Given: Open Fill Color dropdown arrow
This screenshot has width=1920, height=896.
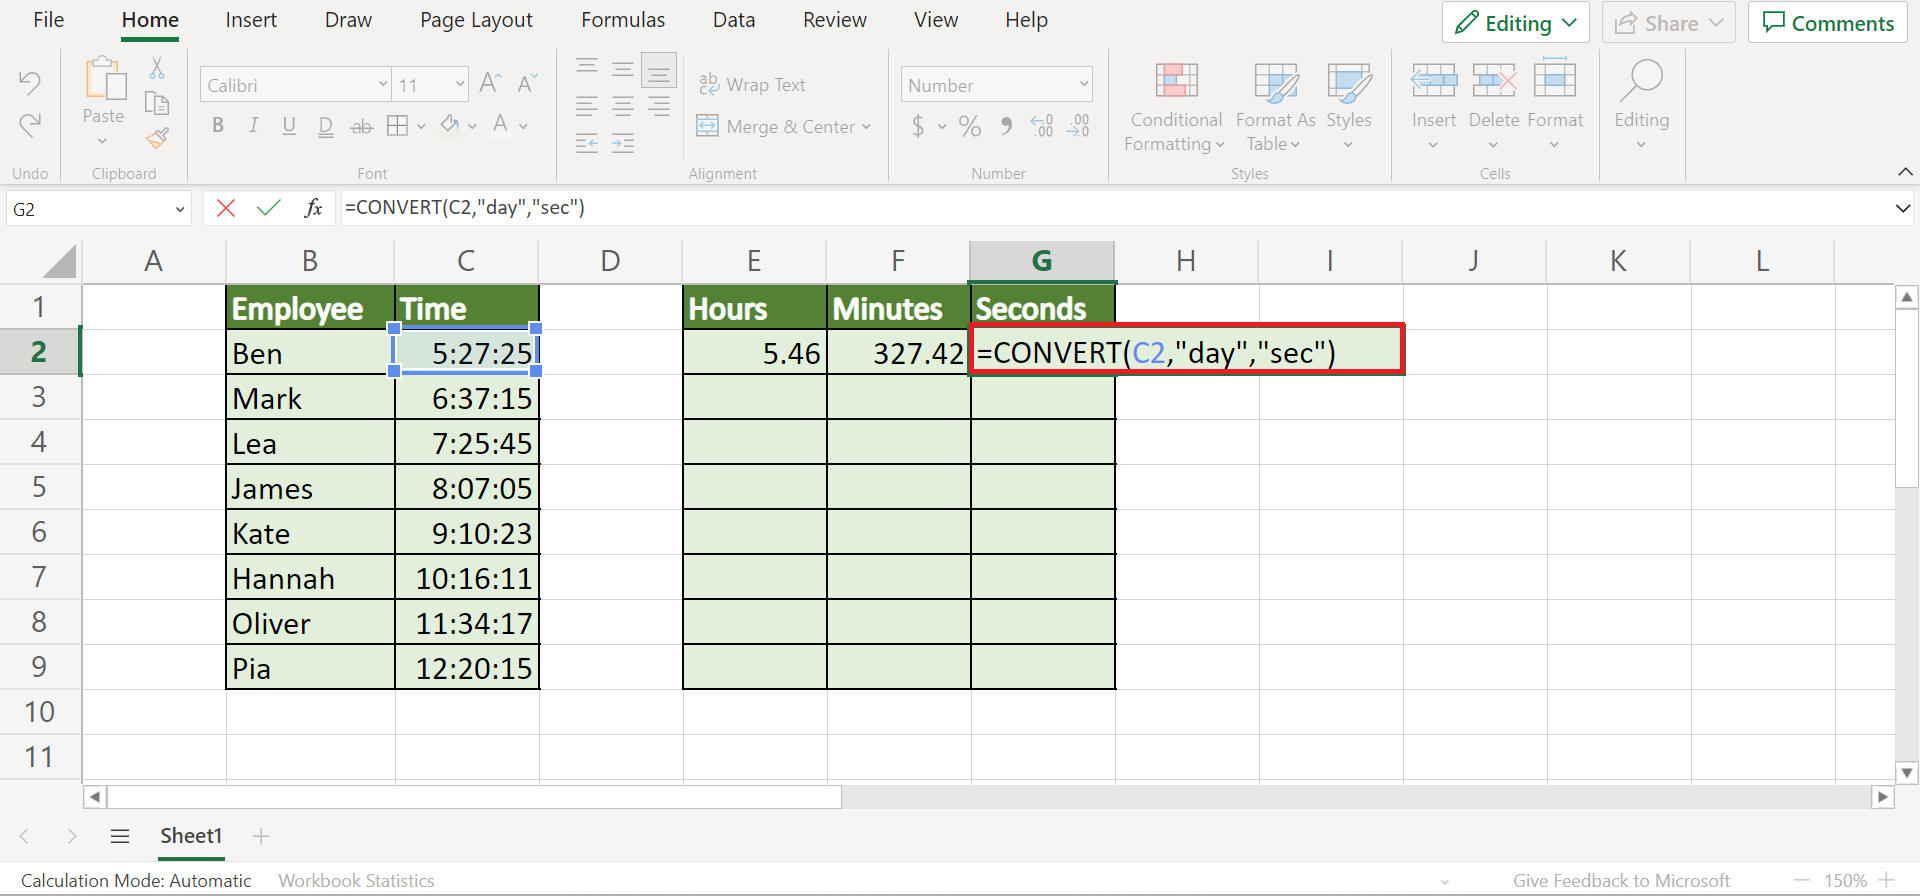Looking at the screenshot, I should click(x=472, y=126).
